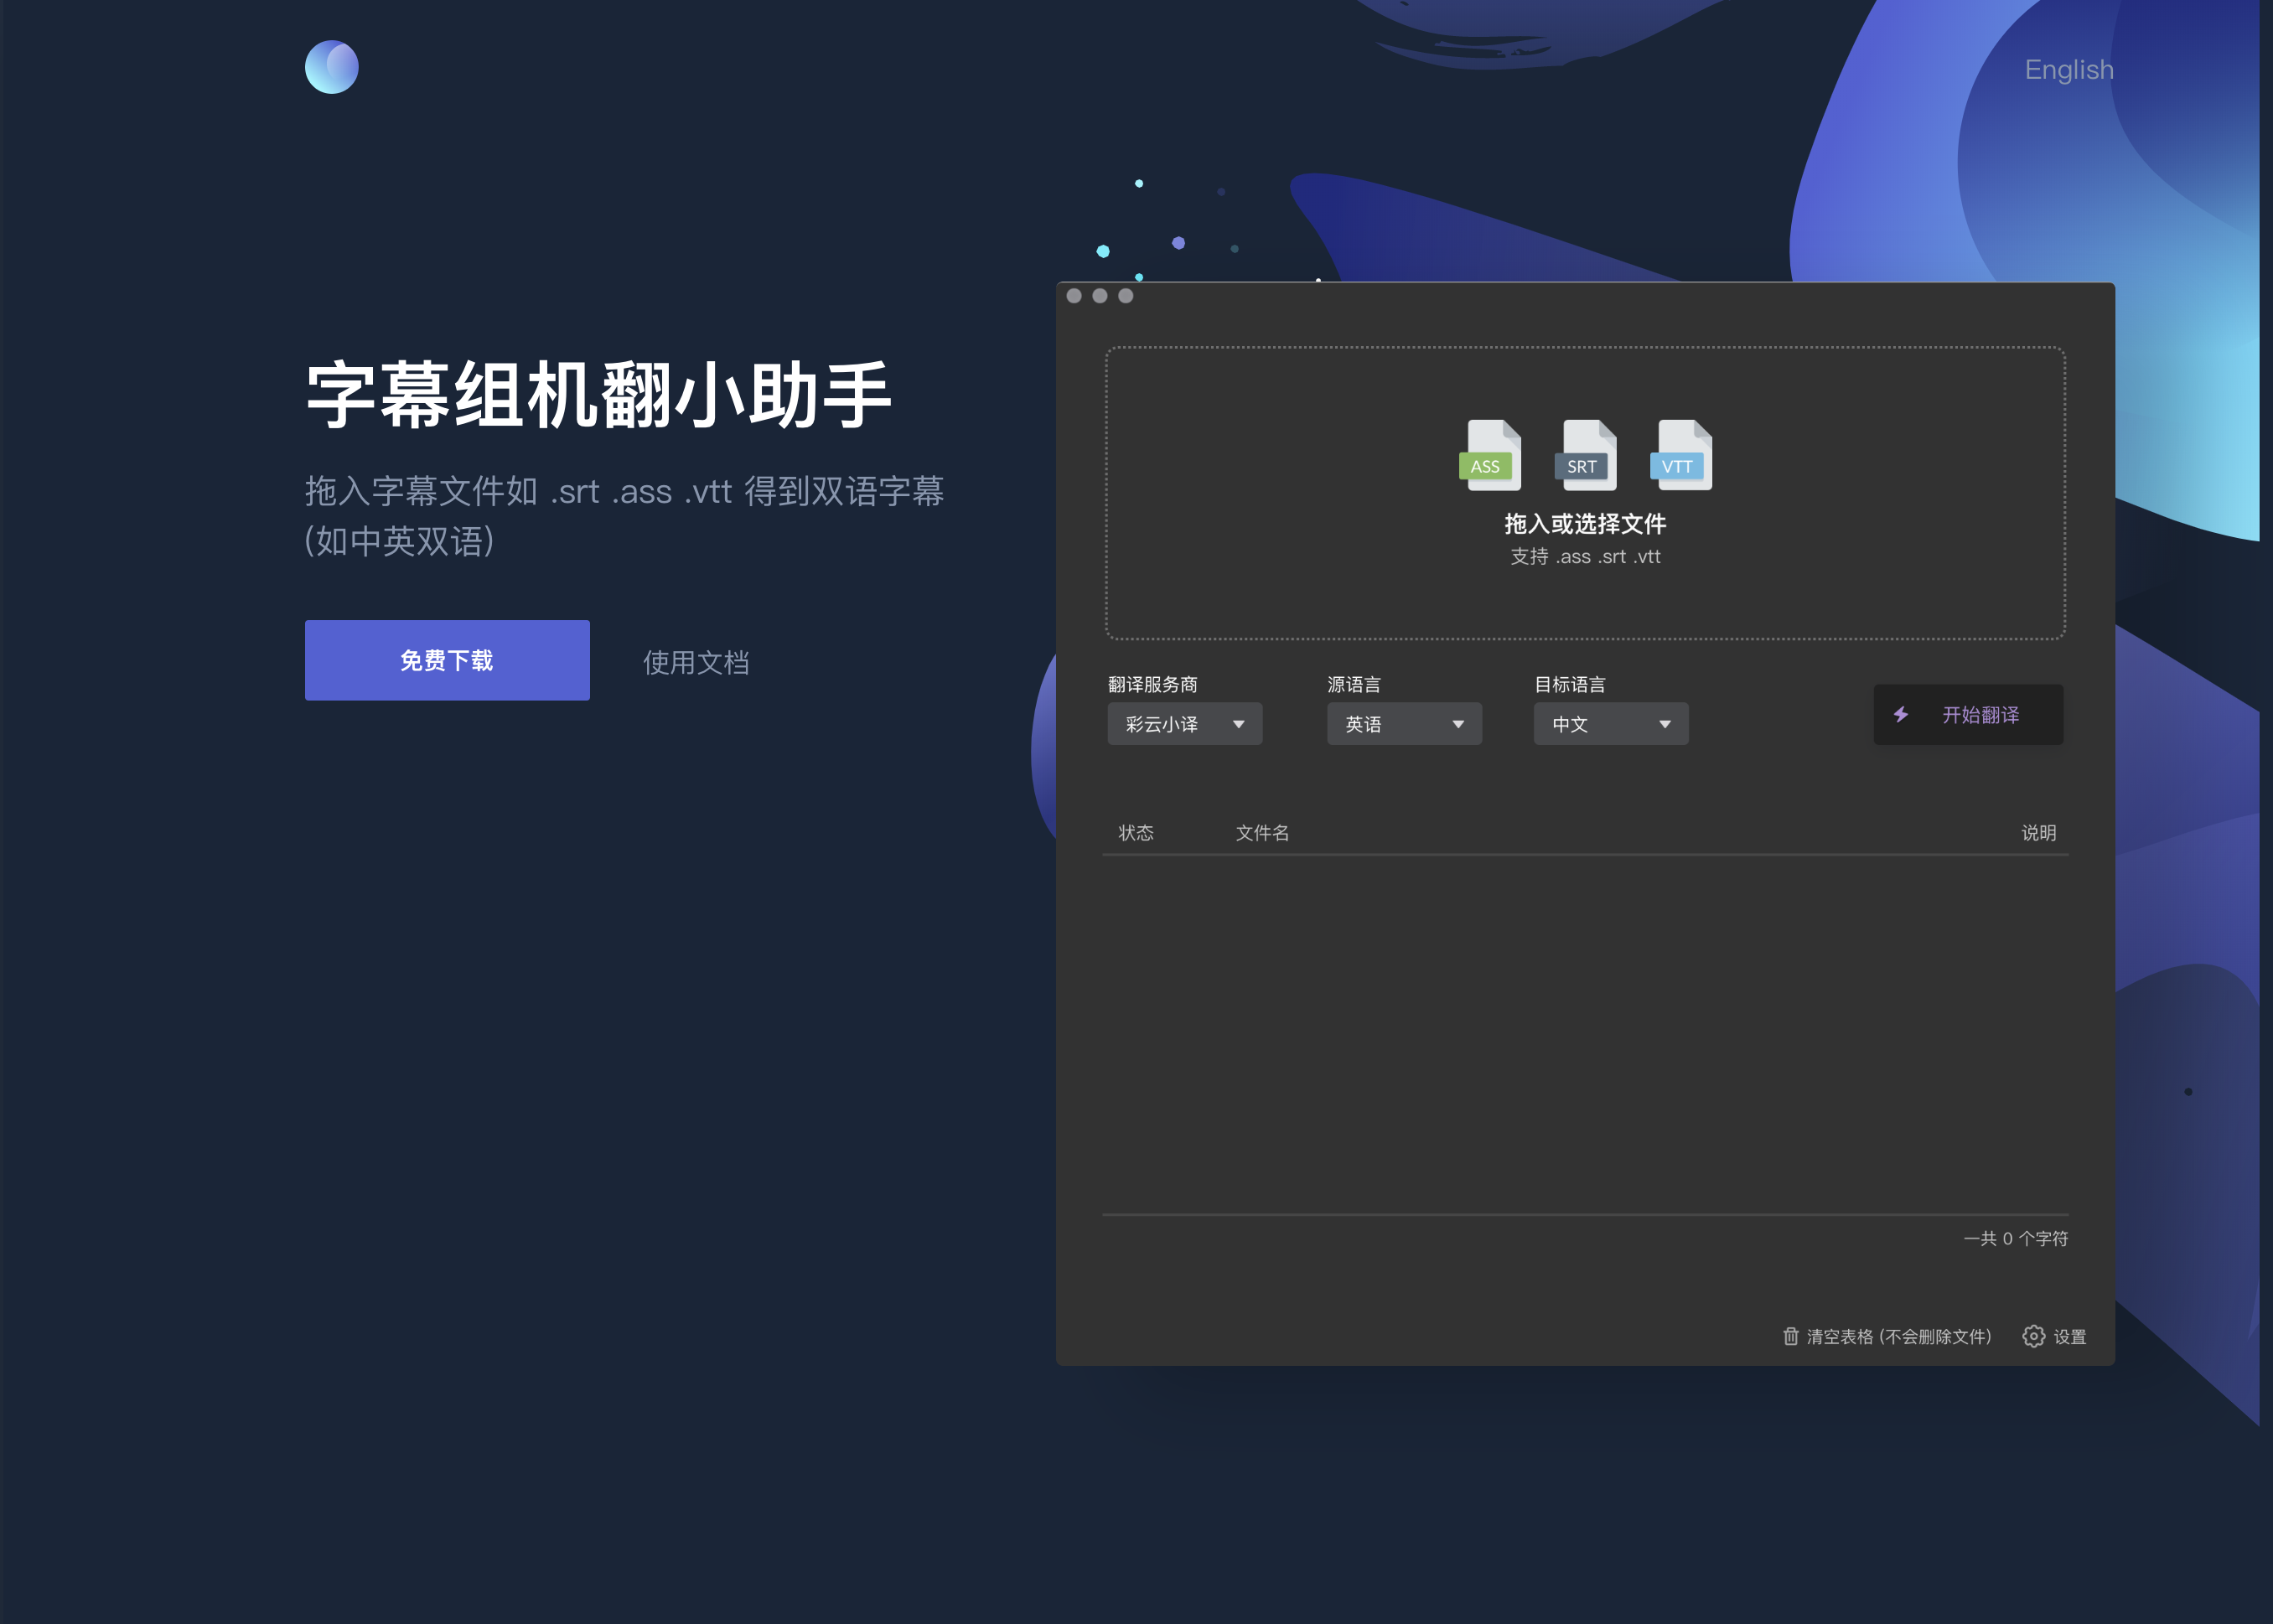Click the 状态 column header
The image size is (2273, 1624).
pyautogui.click(x=1135, y=833)
